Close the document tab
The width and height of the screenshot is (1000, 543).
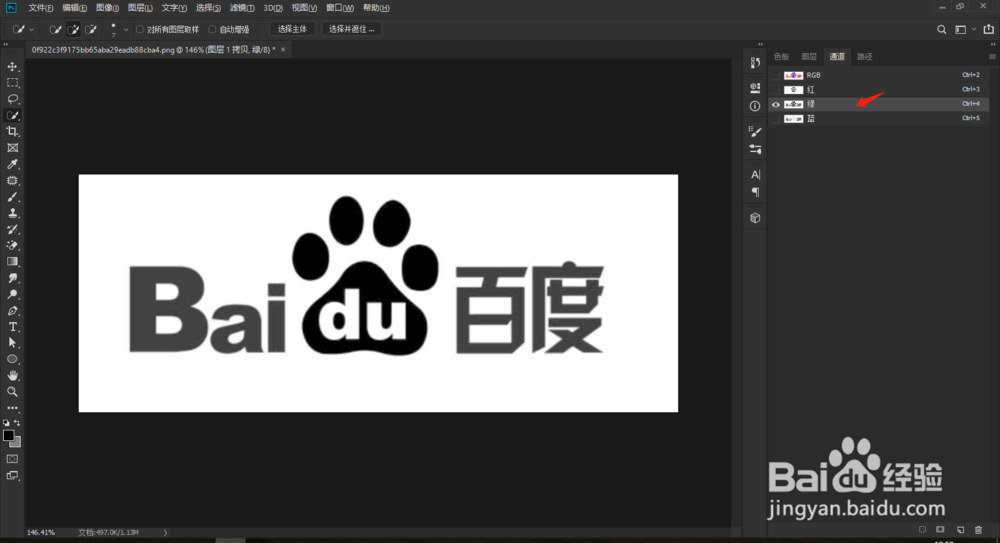283,50
